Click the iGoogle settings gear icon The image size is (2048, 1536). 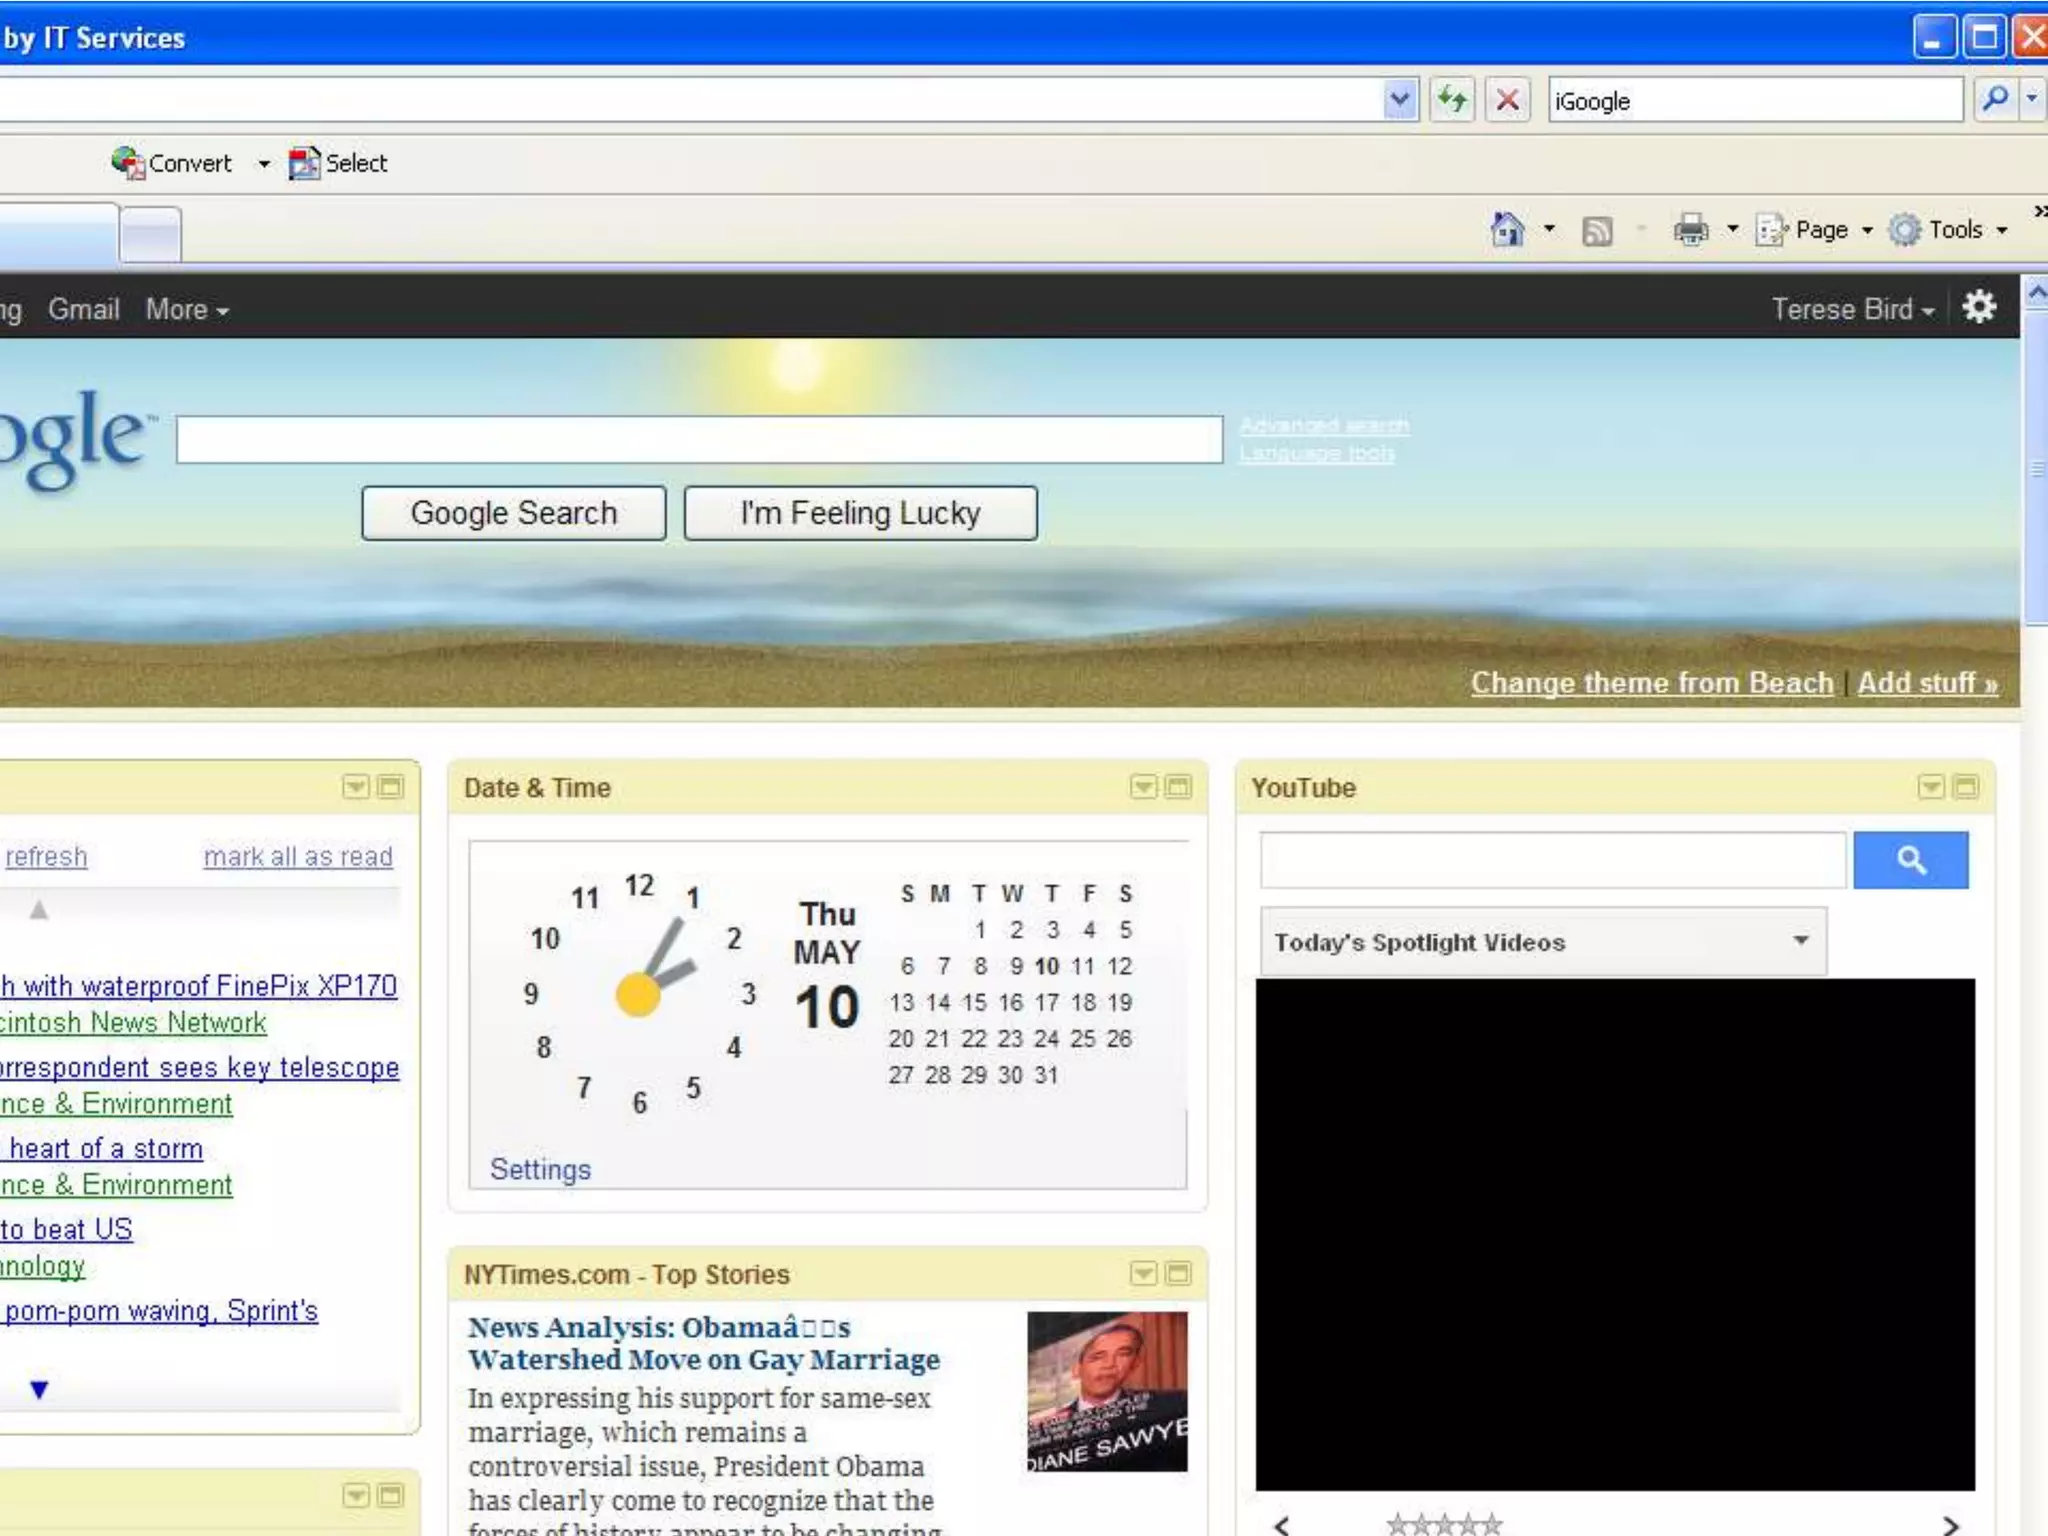coord(1979,307)
